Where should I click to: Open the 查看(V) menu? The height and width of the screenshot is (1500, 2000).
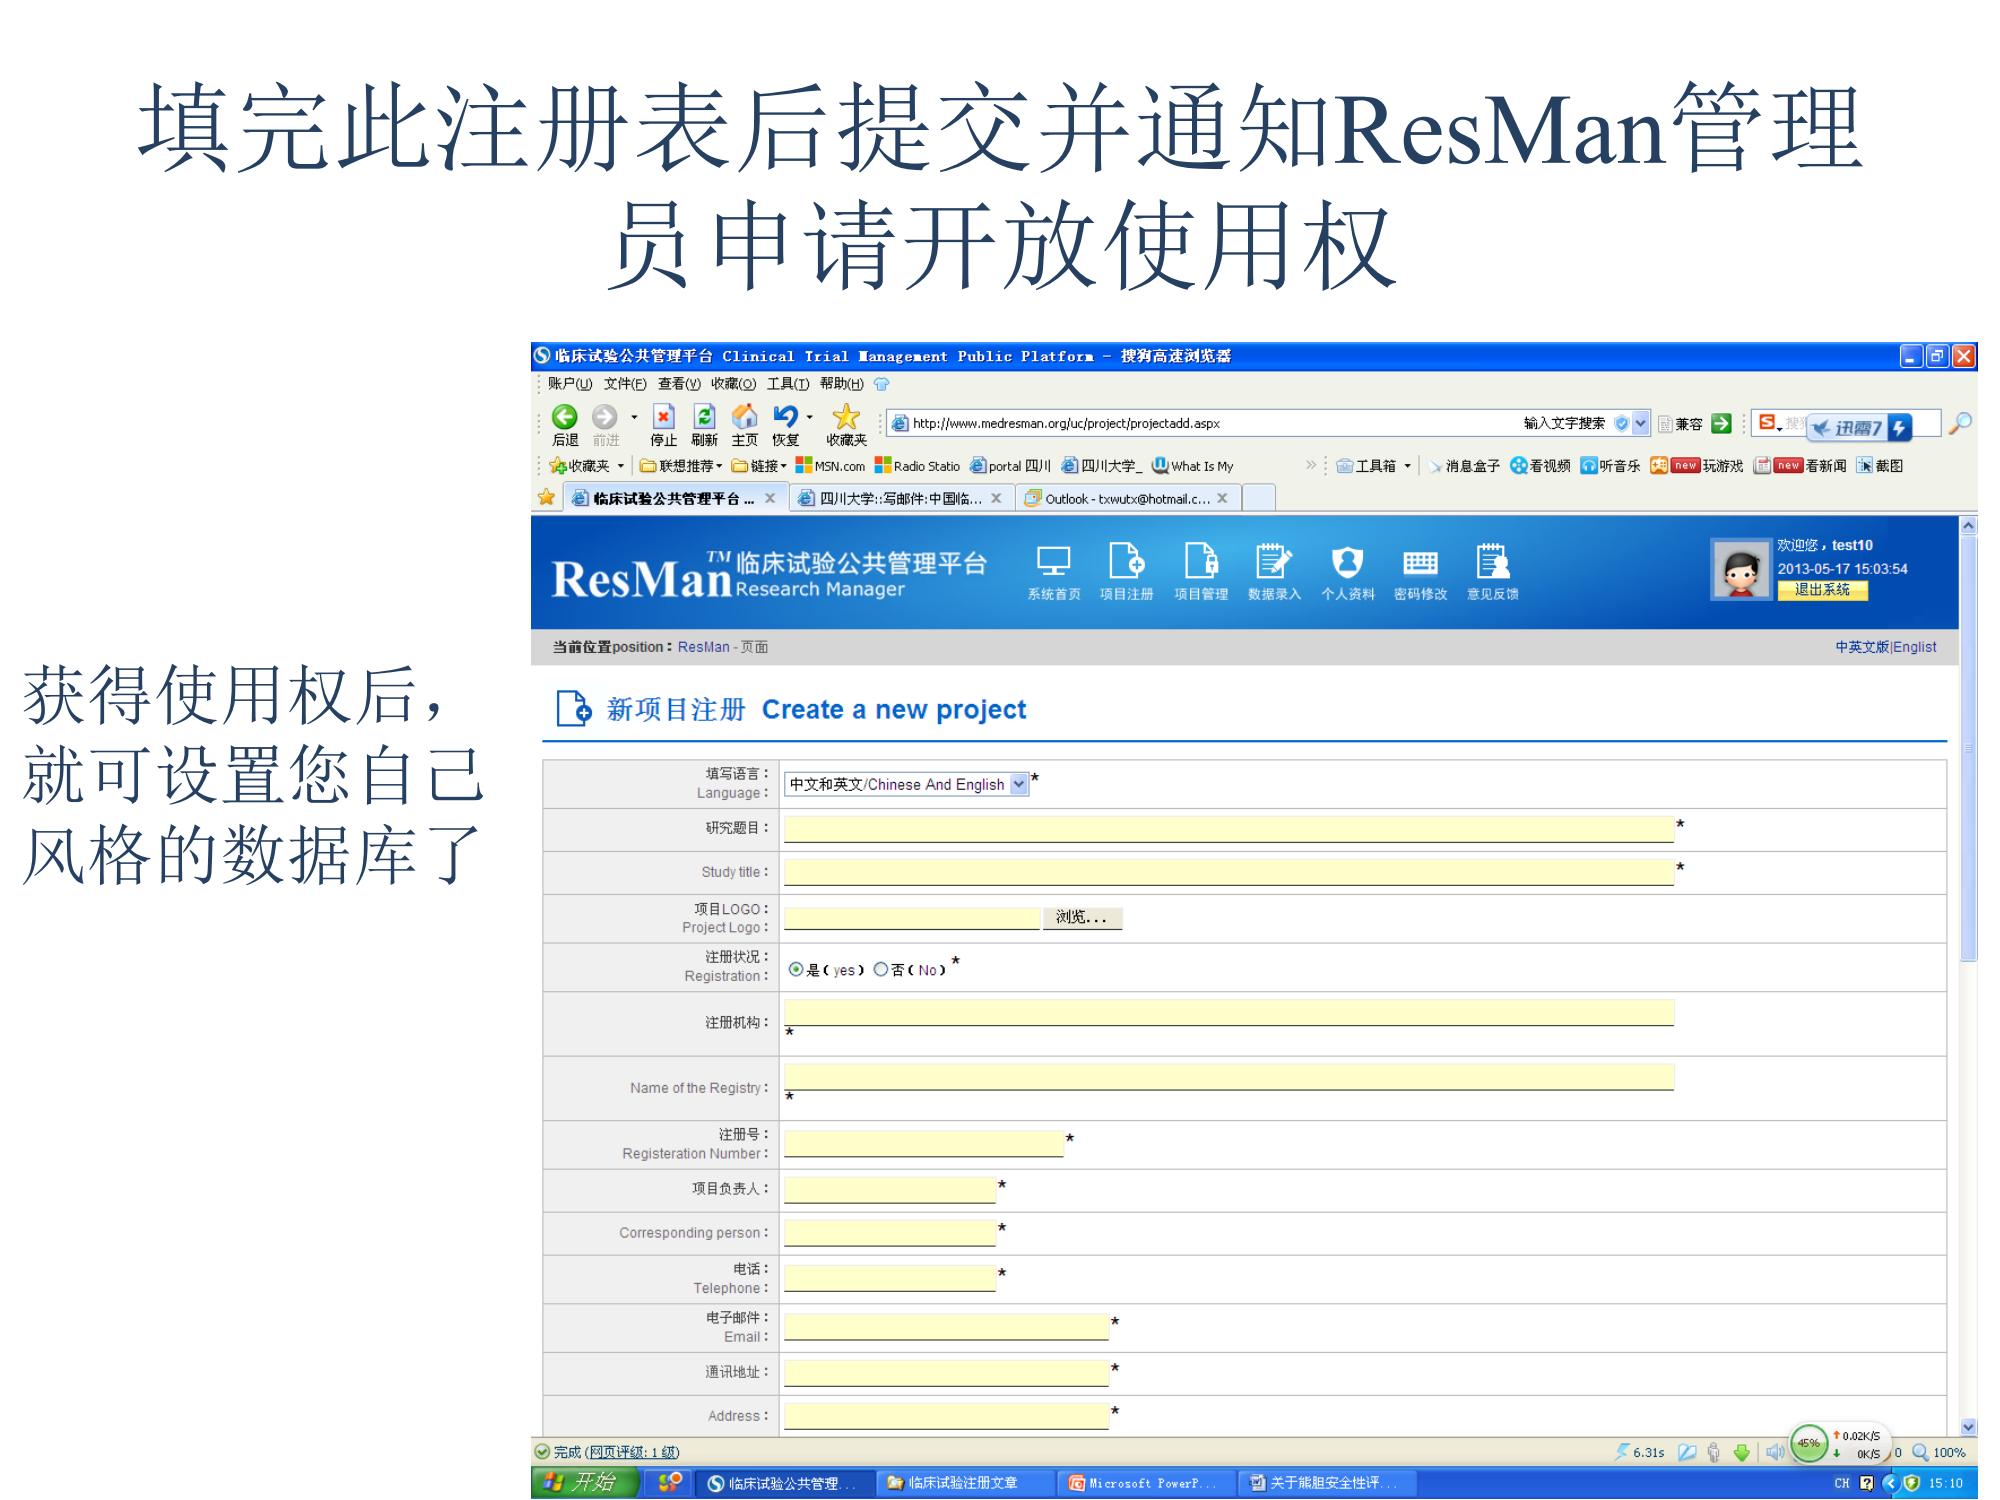click(x=679, y=384)
